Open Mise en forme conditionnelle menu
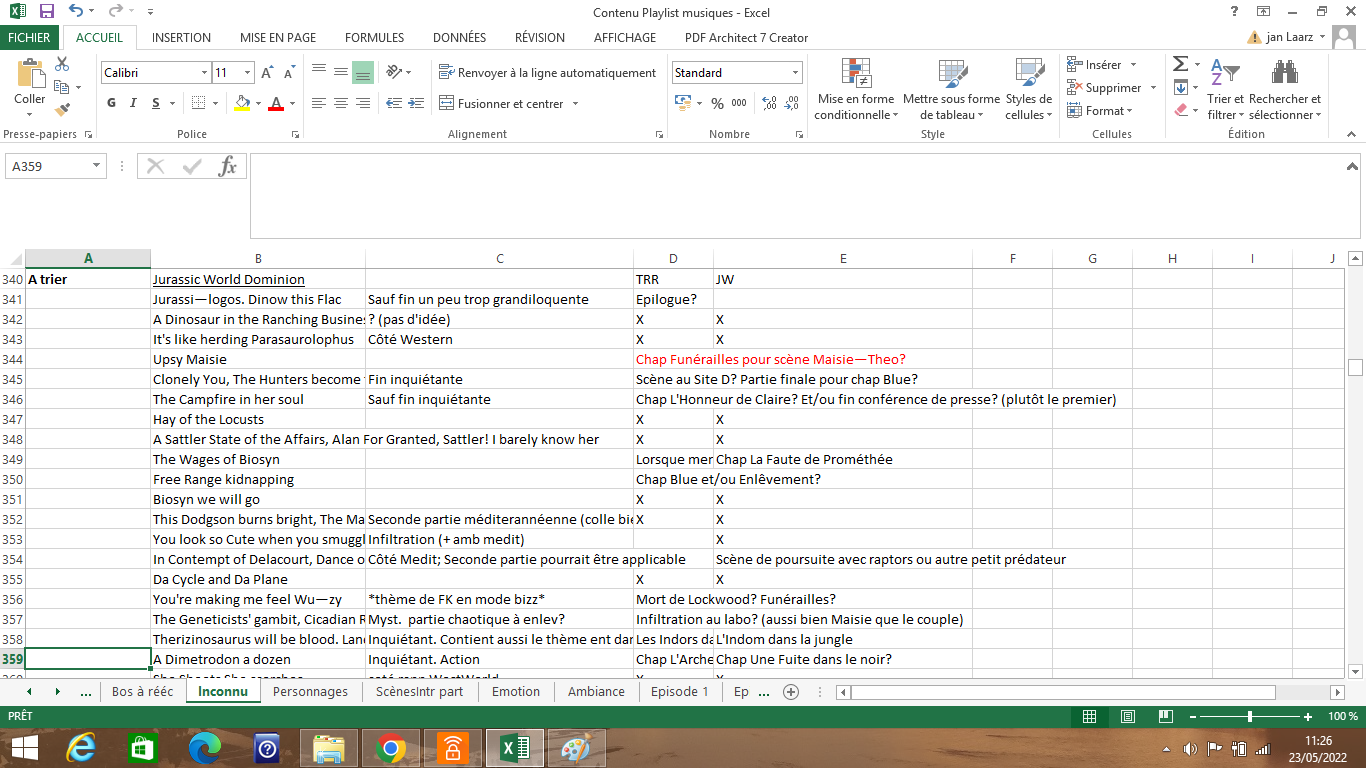This screenshot has height=768, width=1366. 856,89
